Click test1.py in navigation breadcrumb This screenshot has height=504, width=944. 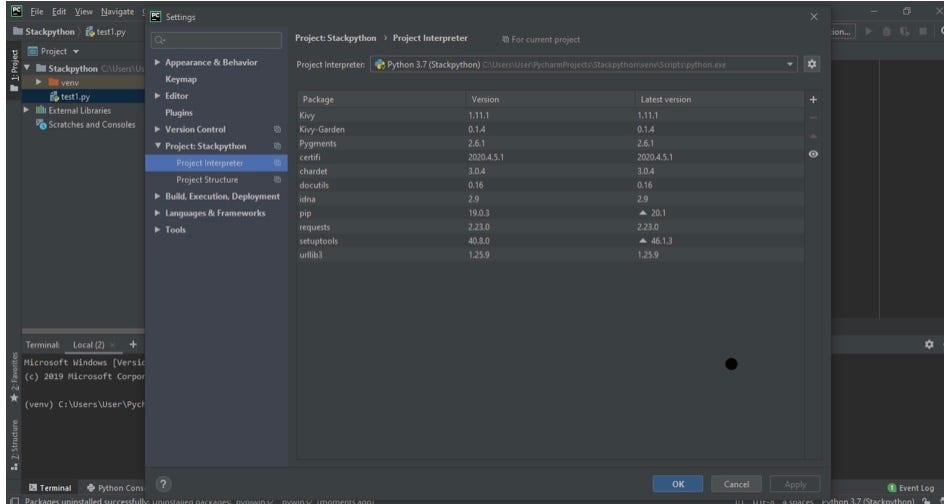105,32
